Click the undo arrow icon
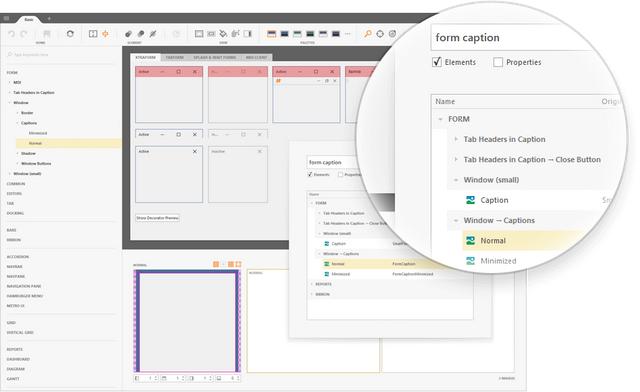The image size is (640, 392). point(11,34)
